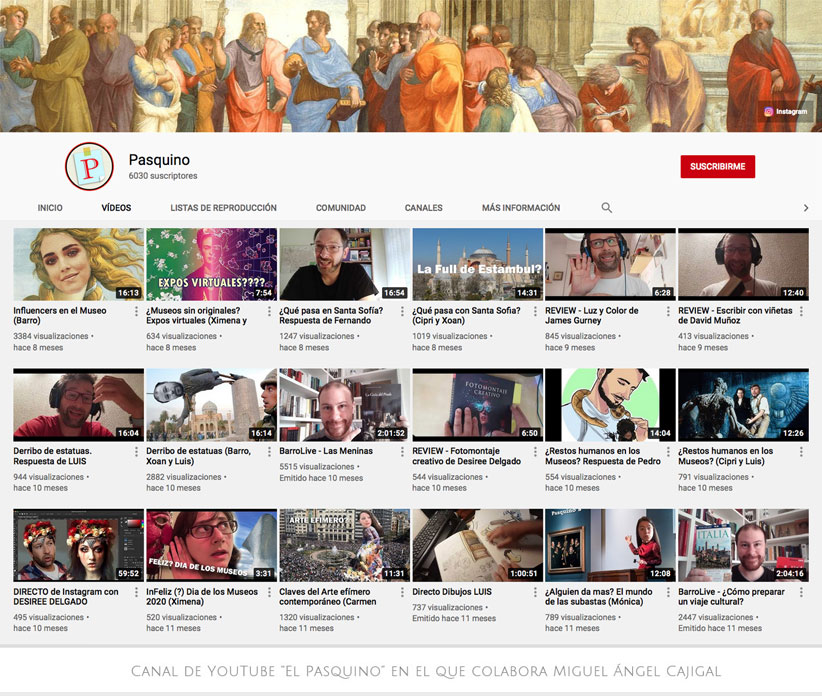822x696 pixels.
Task: Open video title Influencers en el Museo (Barro)
Action: coord(60,316)
